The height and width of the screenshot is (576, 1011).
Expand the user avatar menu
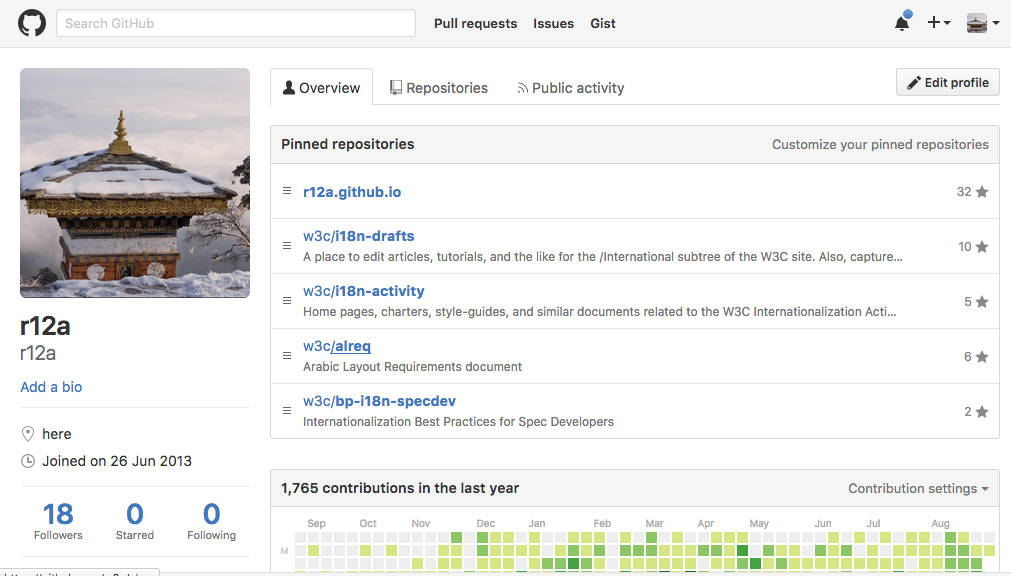point(982,23)
